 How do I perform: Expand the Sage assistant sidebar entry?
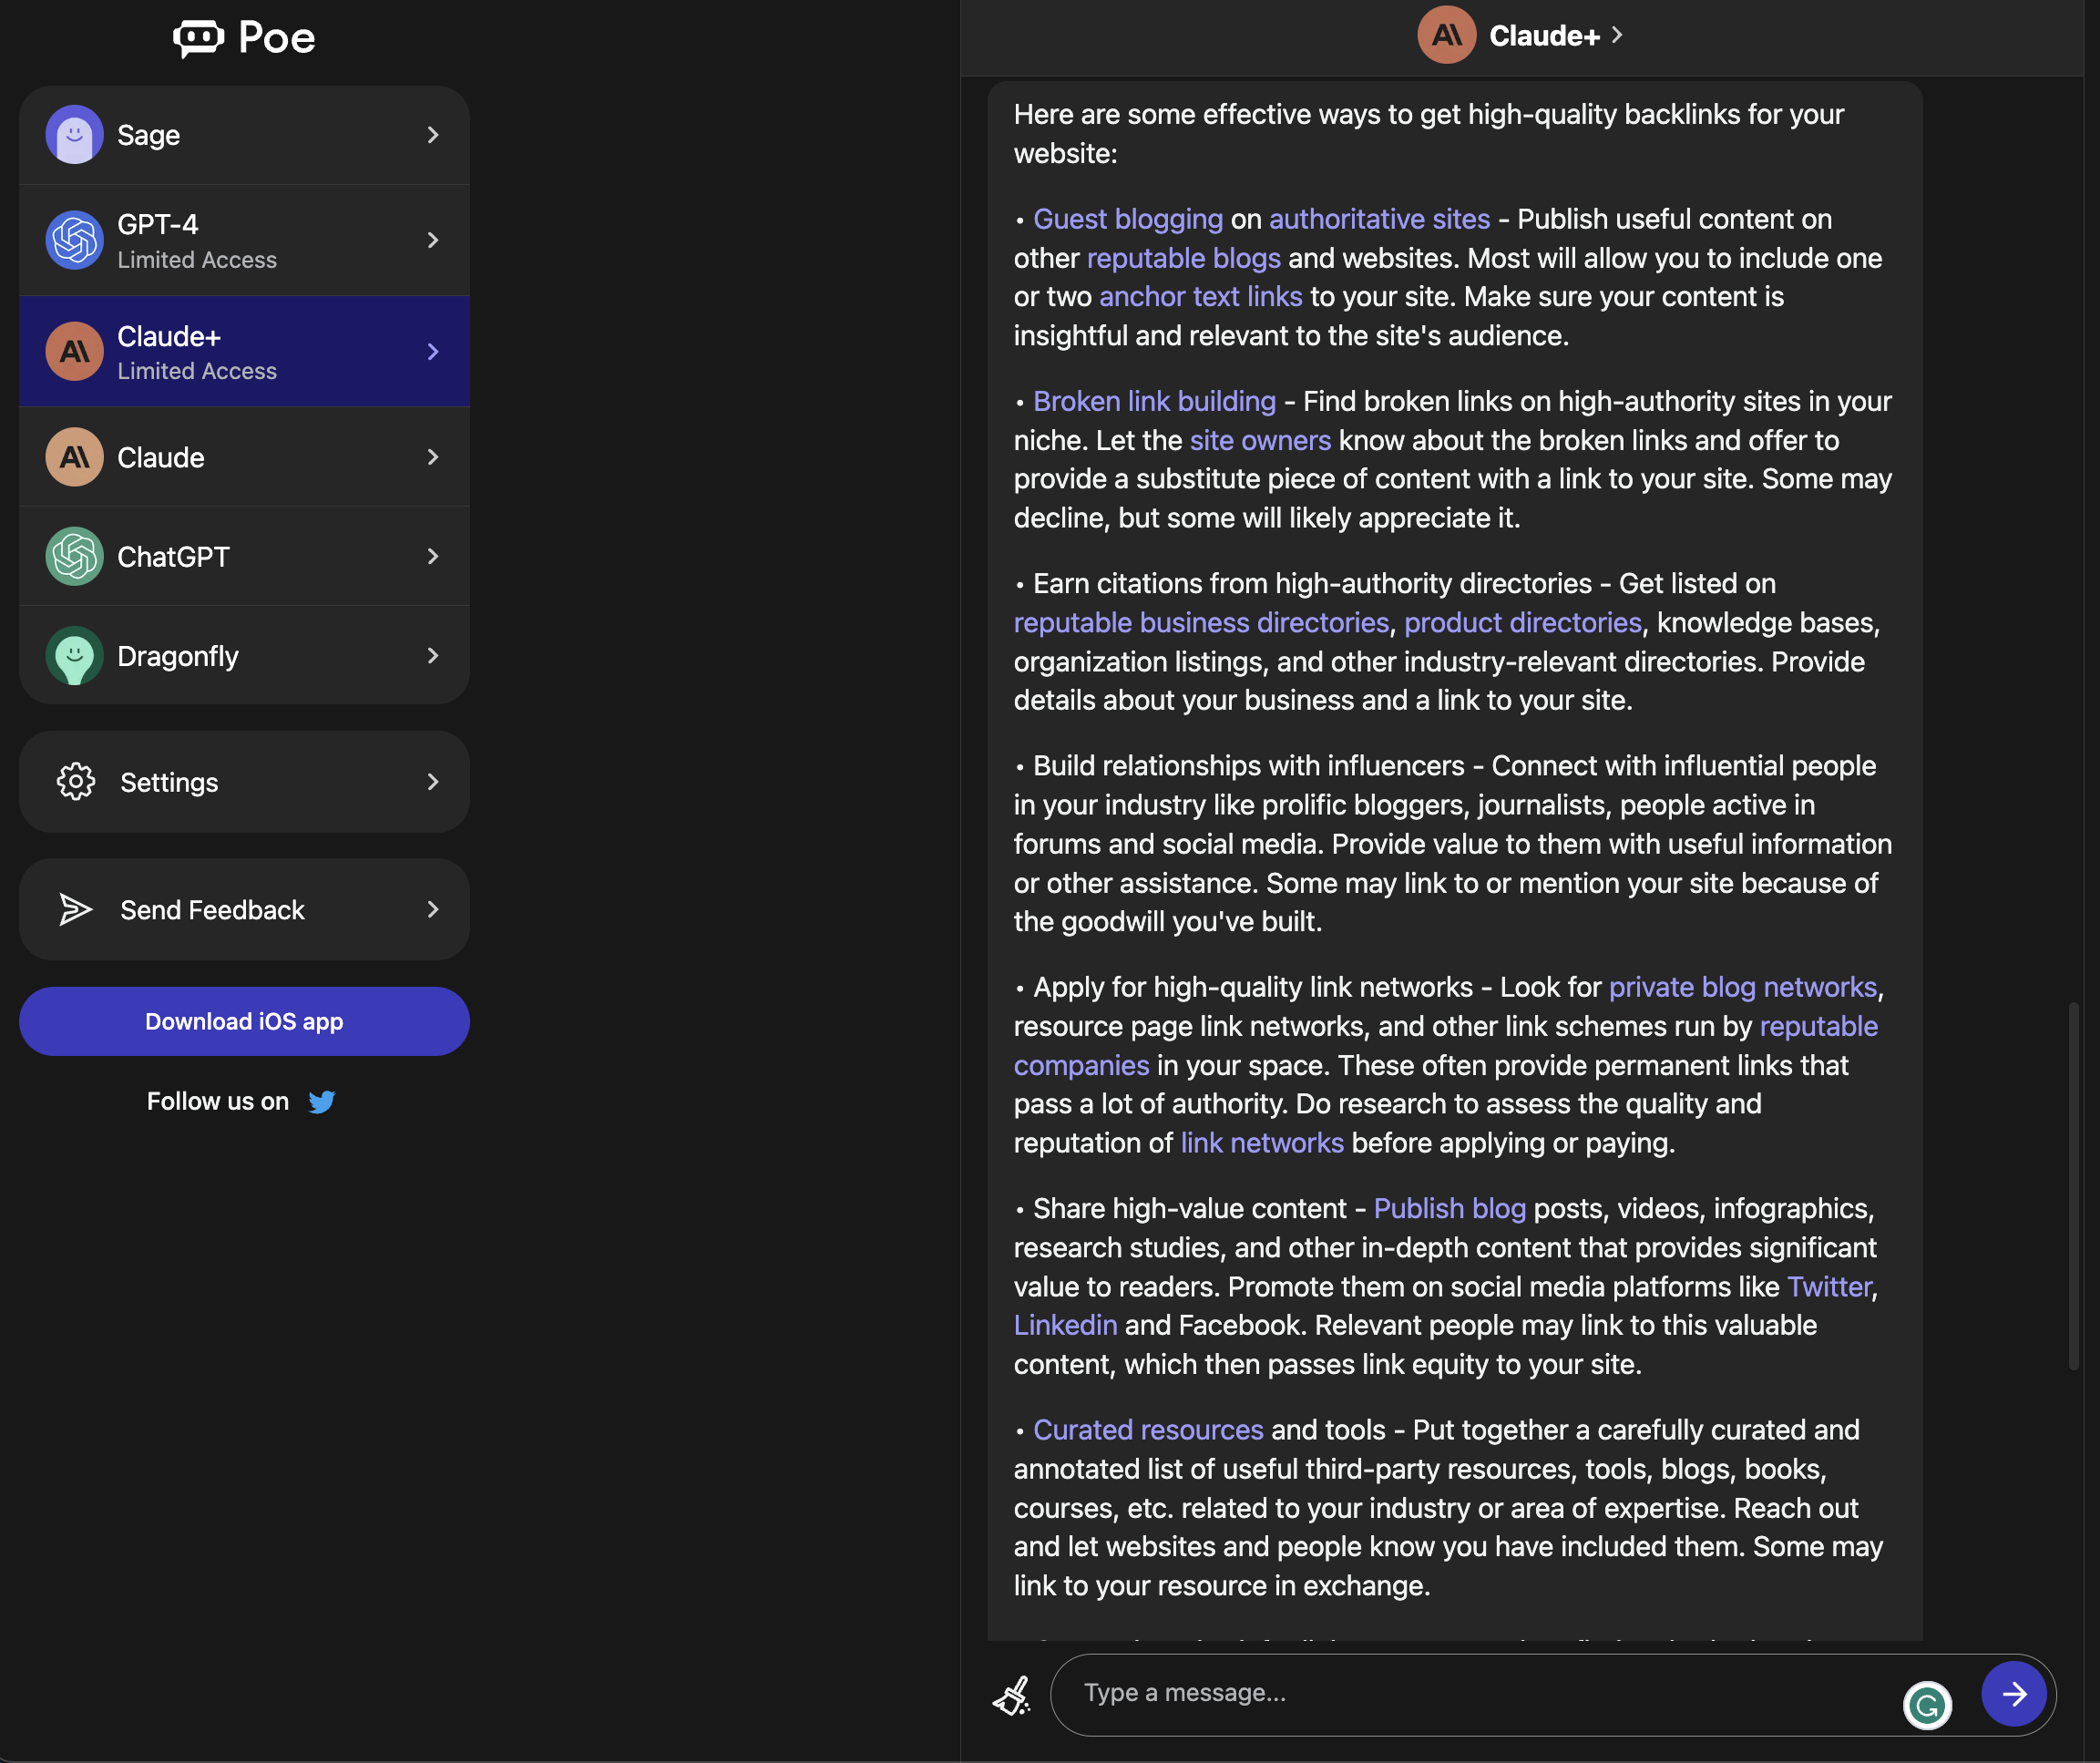click(x=434, y=133)
